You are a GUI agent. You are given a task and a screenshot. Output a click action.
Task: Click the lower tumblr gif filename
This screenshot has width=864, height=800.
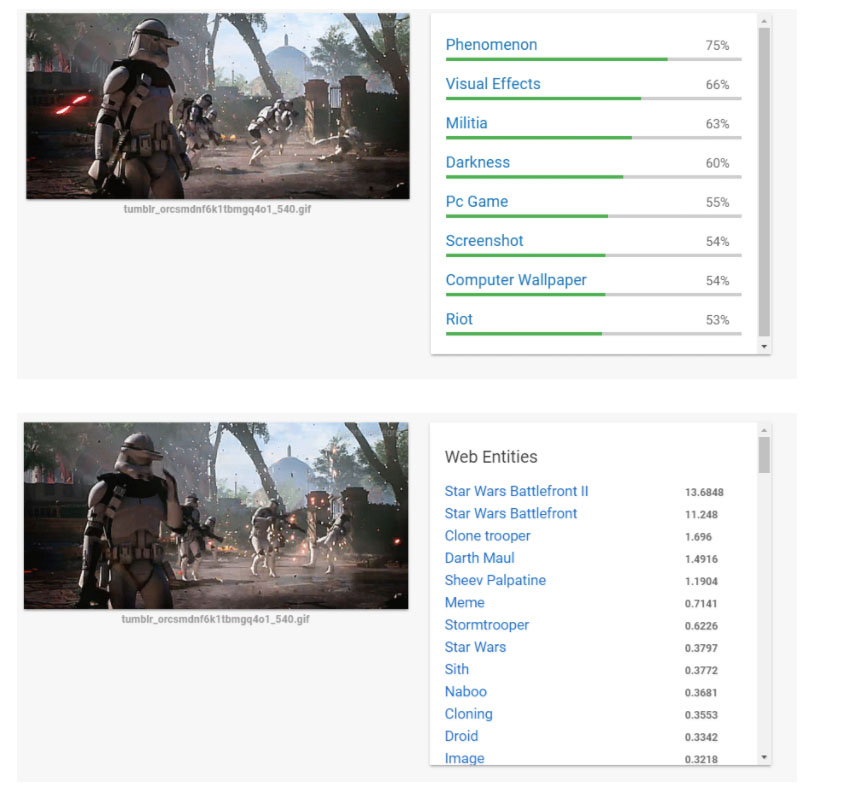click(x=215, y=619)
